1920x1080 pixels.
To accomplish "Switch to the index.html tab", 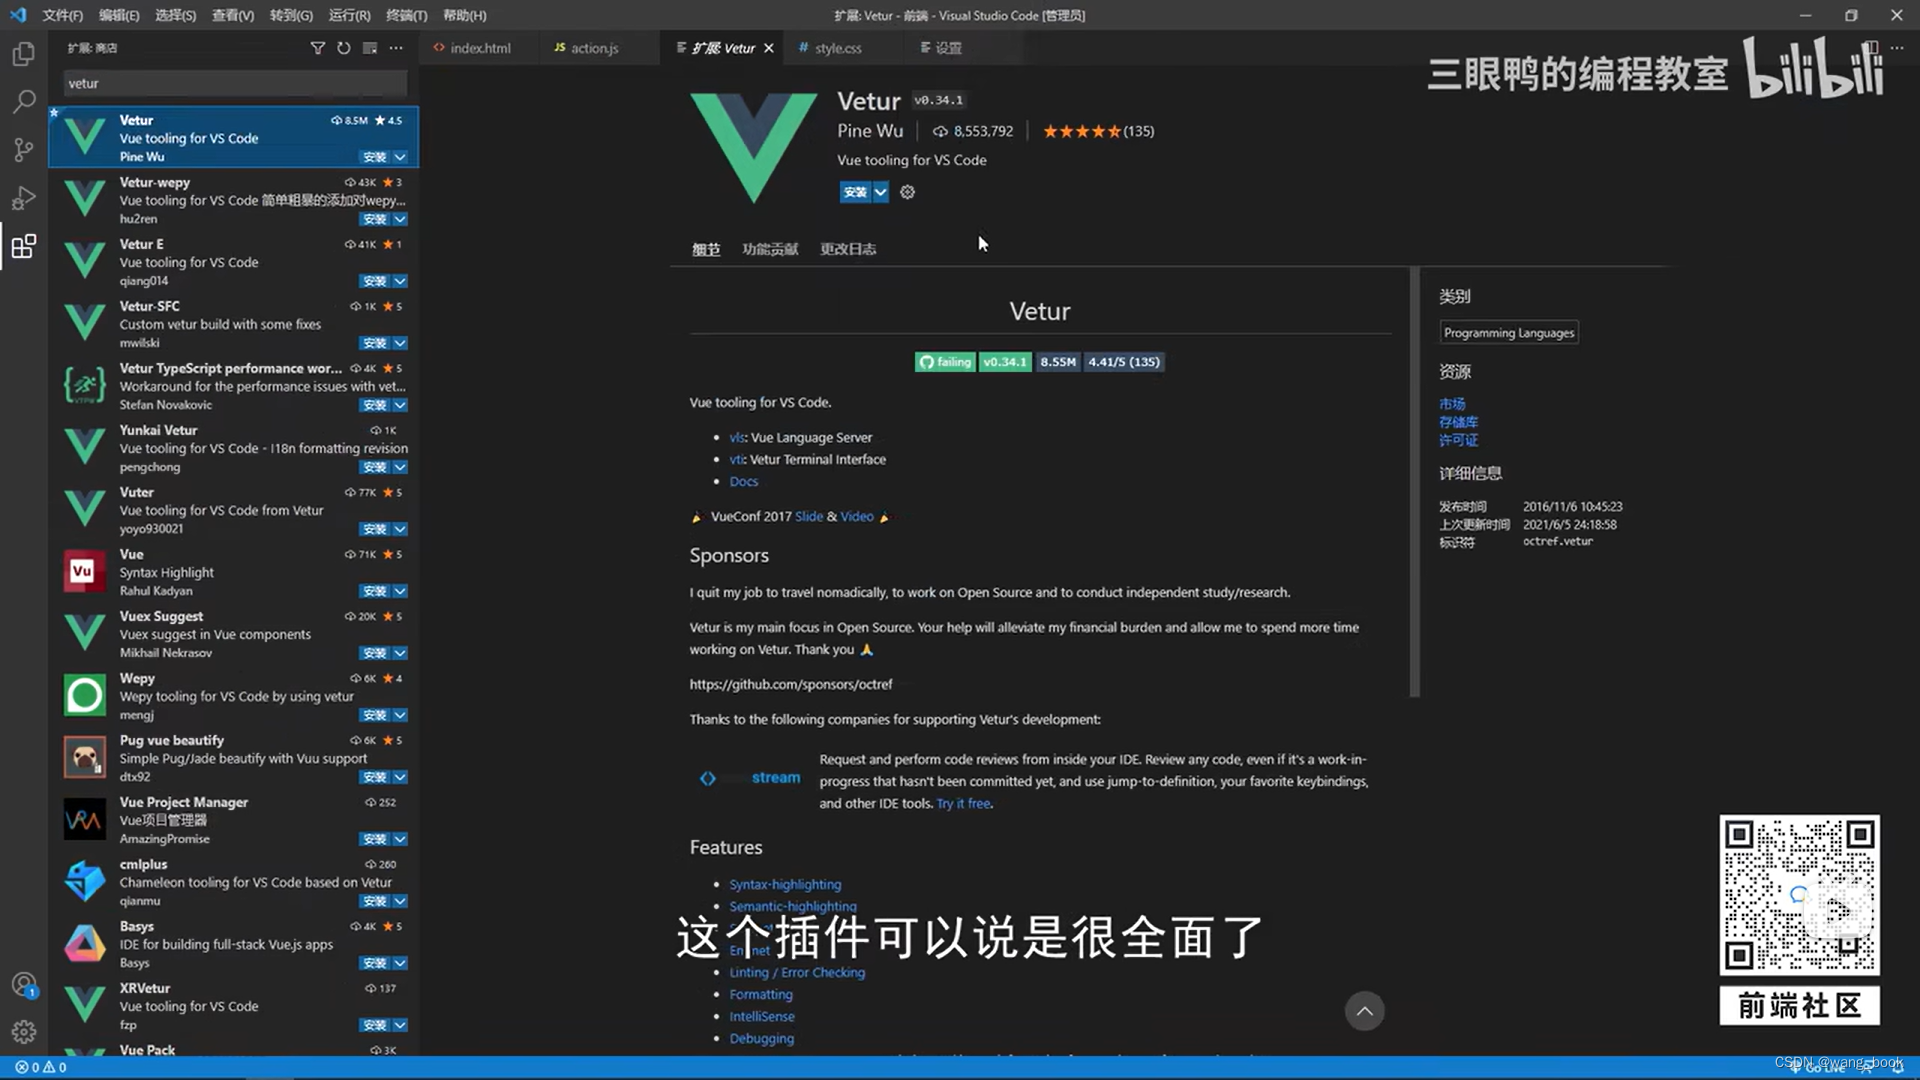I will 479,47.
